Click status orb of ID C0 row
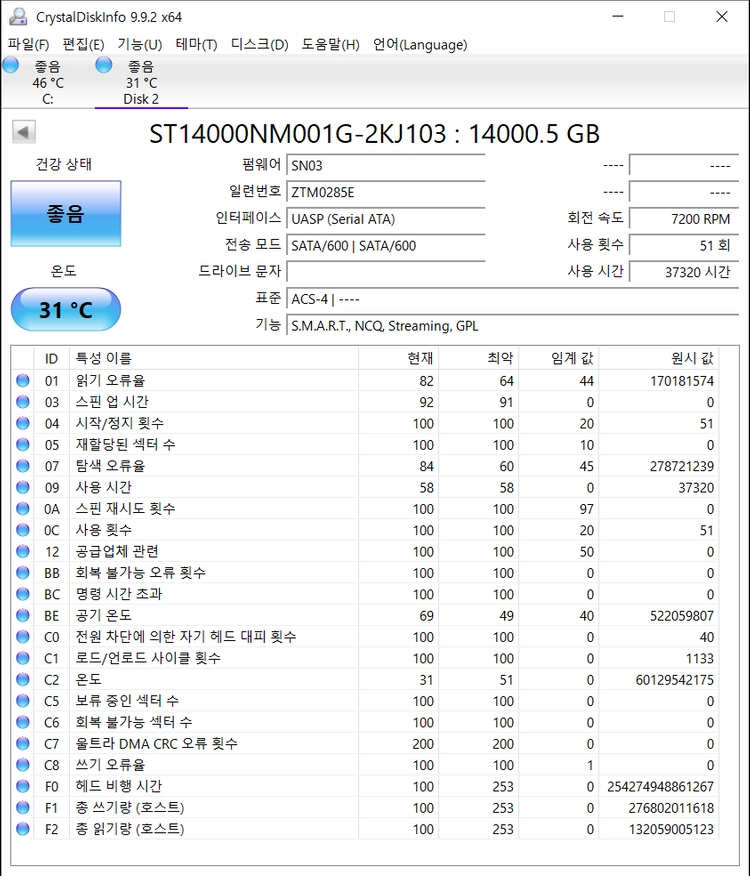This screenshot has width=750, height=878. point(23,637)
